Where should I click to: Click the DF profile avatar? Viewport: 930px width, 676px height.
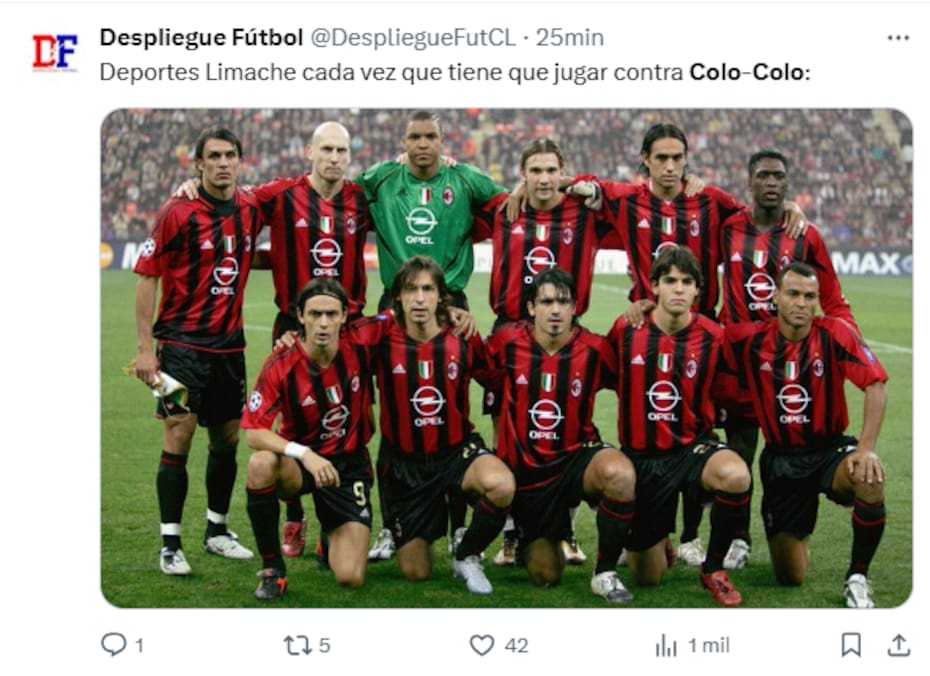coord(55,53)
